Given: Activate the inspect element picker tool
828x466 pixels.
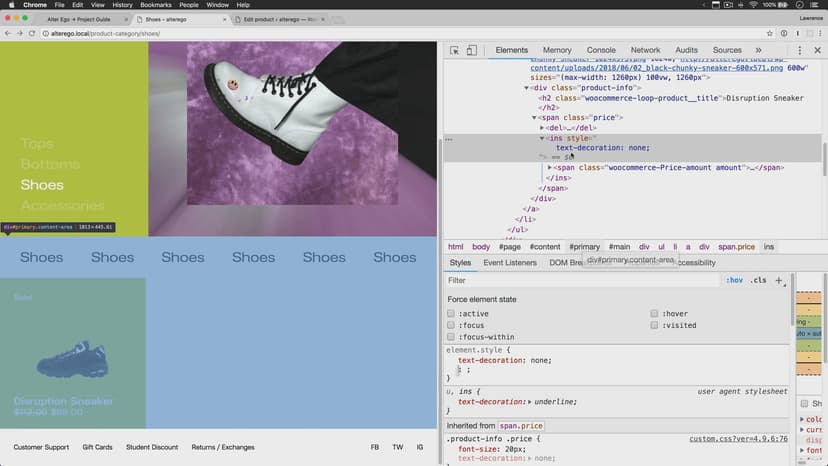Looking at the screenshot, I should coord(454,50).
